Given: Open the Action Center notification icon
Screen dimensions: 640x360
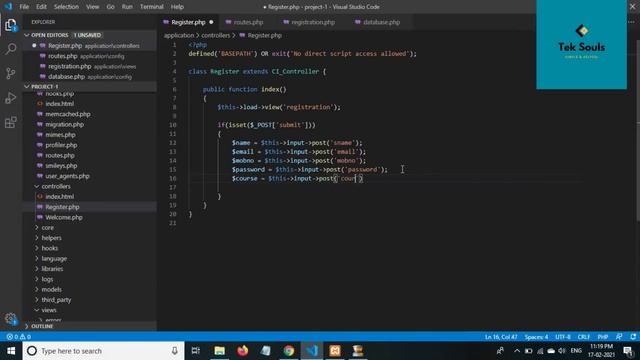Looking at the screenshot, I should coord(628,351).
